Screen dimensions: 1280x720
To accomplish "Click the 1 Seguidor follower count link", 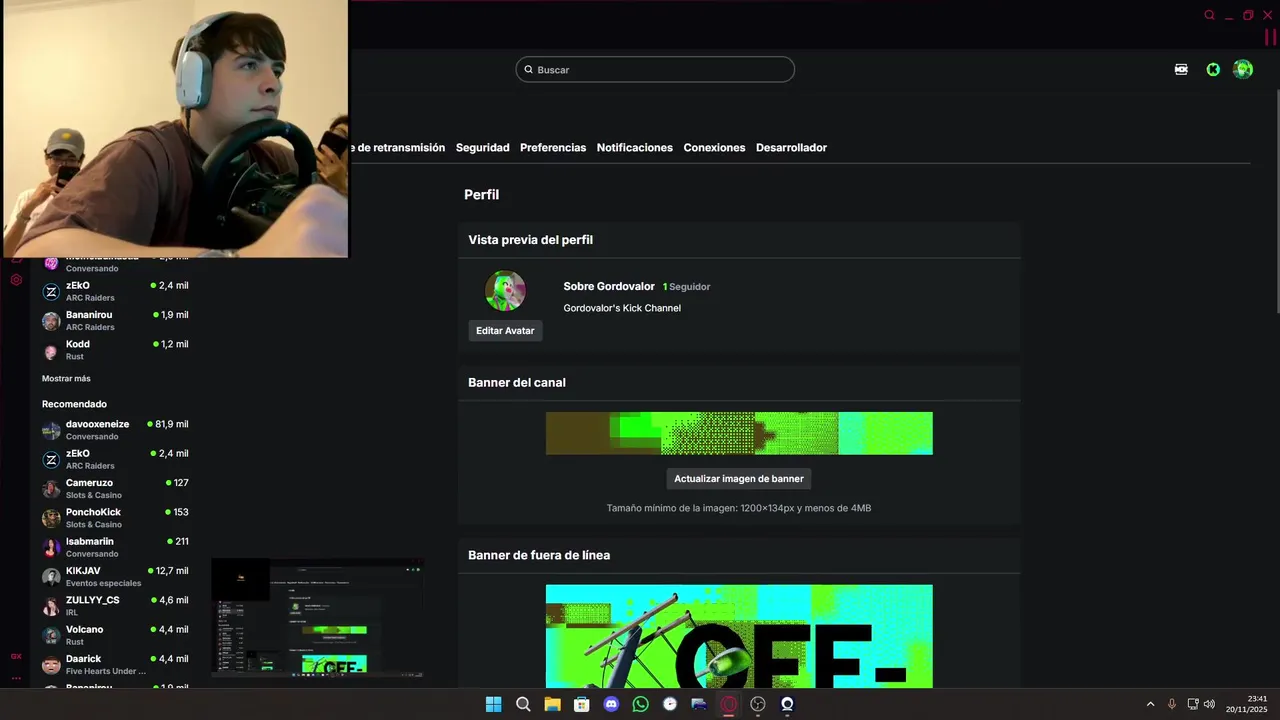I will pos(686,287).
